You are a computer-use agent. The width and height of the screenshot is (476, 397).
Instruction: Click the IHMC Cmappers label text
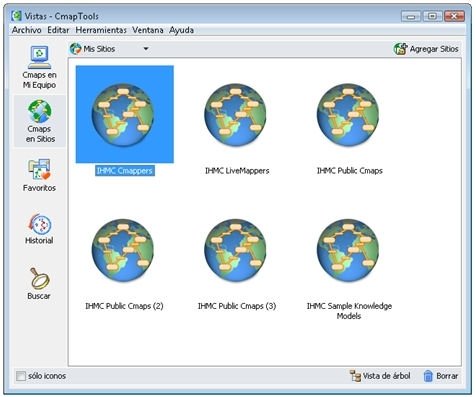pos(125,171)
